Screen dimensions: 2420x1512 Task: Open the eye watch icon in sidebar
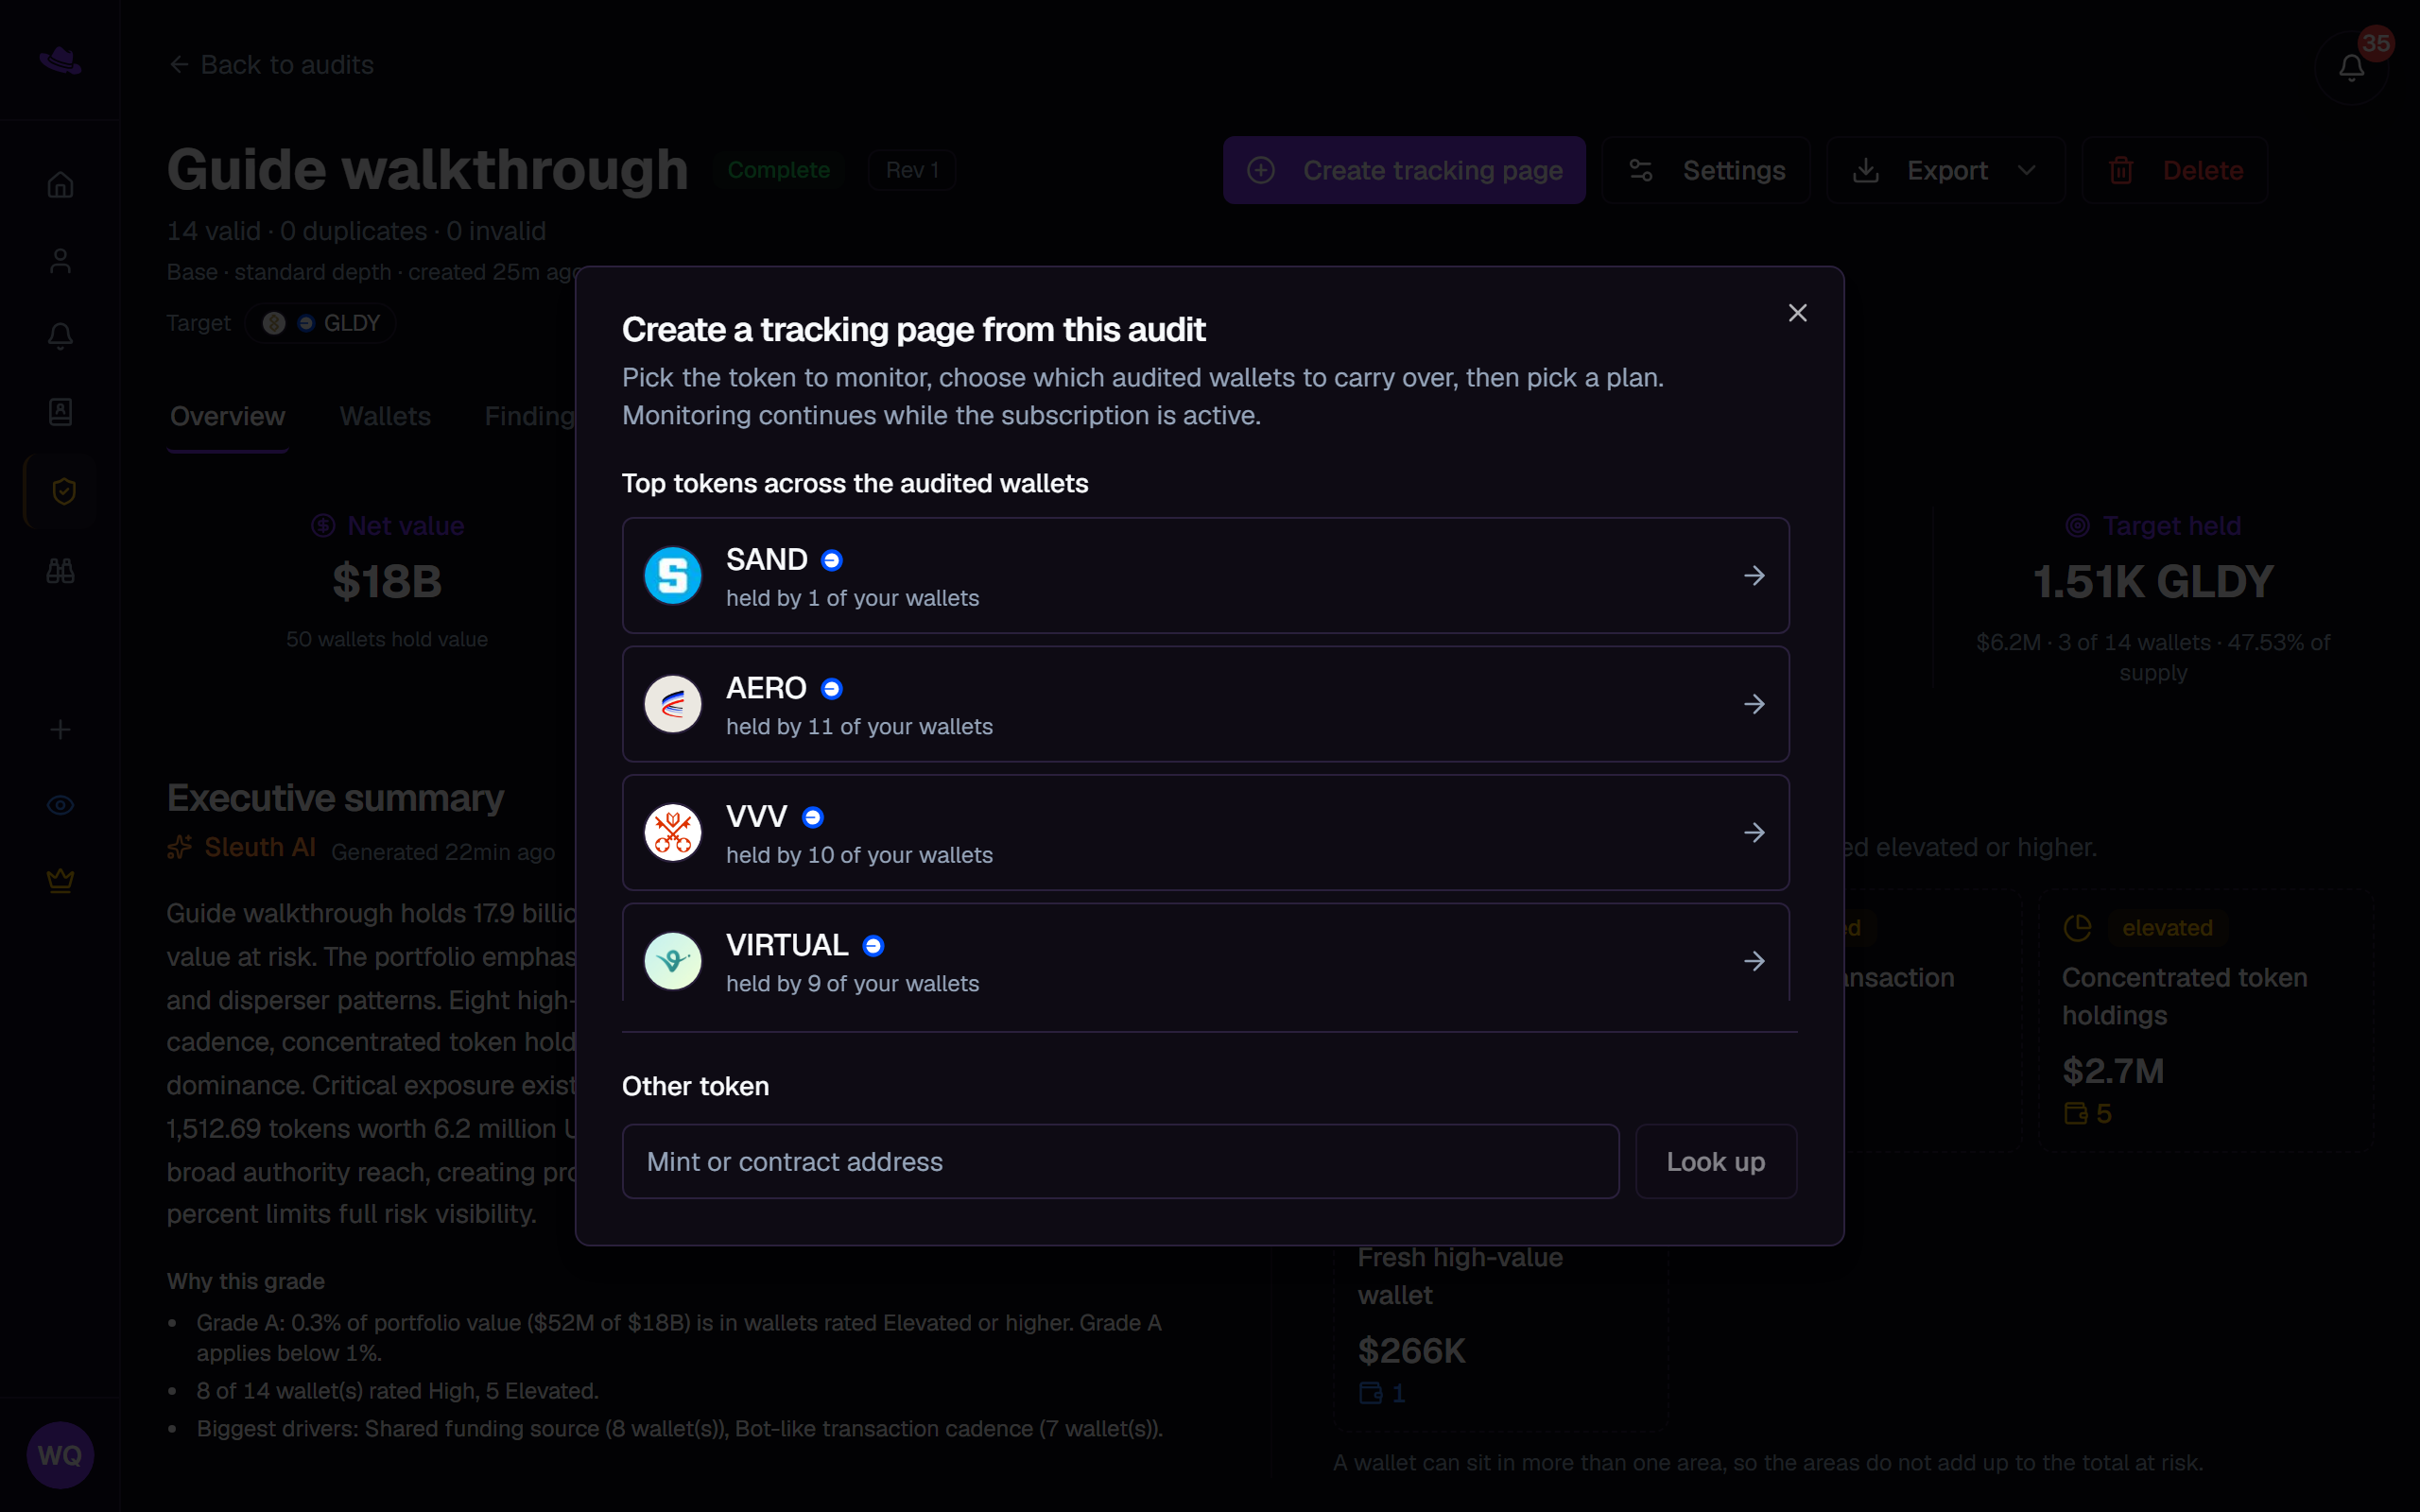60,805
